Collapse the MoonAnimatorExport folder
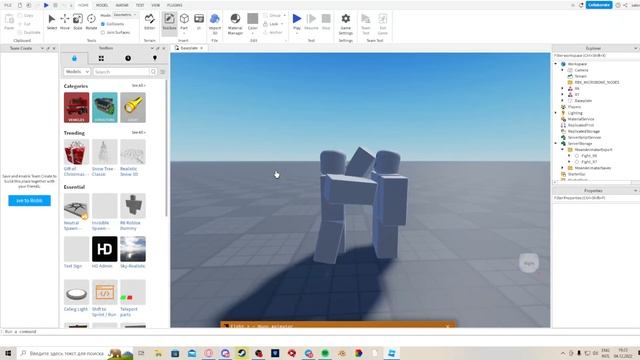640x360 pixels. pos(562,149)
